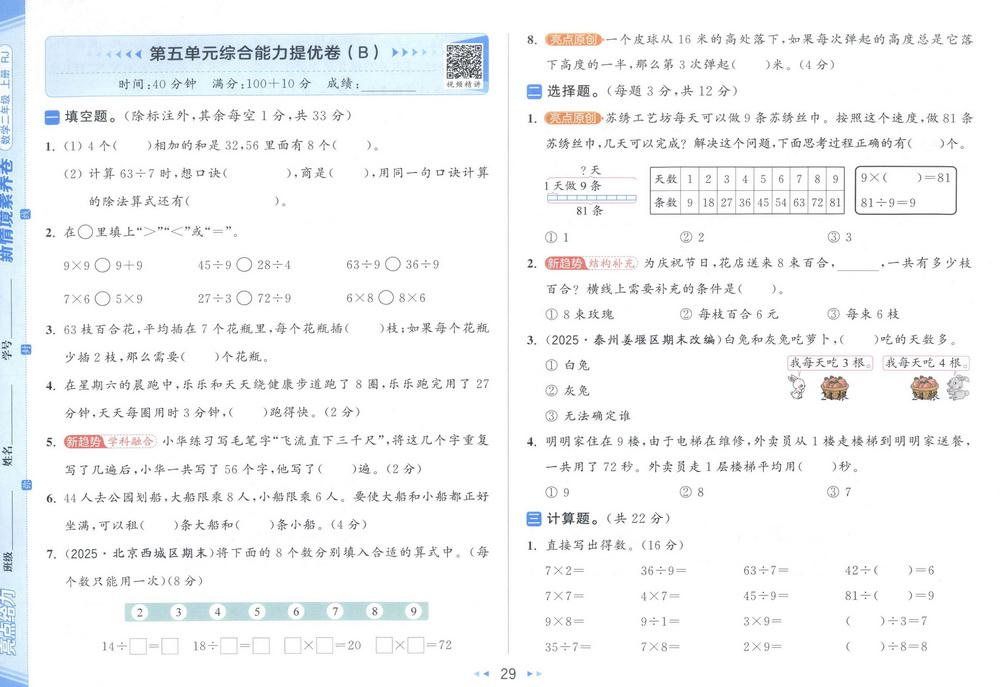Click the 81条 segmented bar diagram
This screenshot has height=687, width=1000.
tap(592, 197)
